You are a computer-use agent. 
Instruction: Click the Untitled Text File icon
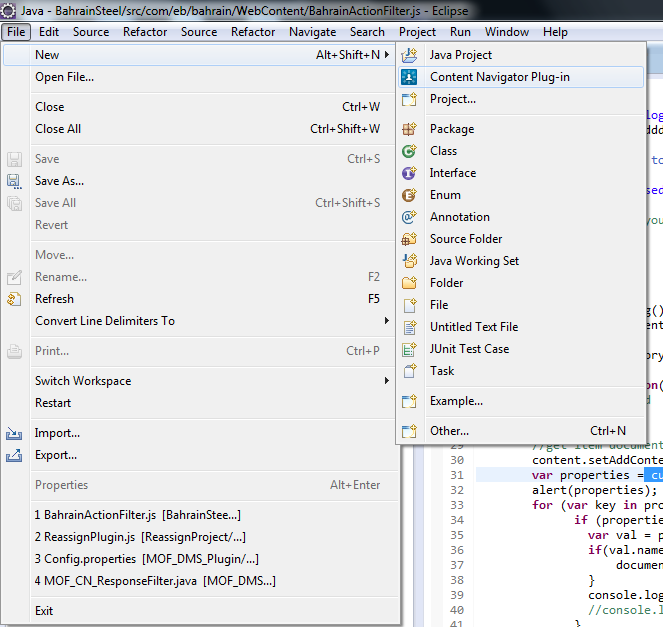tap(409, 327)
